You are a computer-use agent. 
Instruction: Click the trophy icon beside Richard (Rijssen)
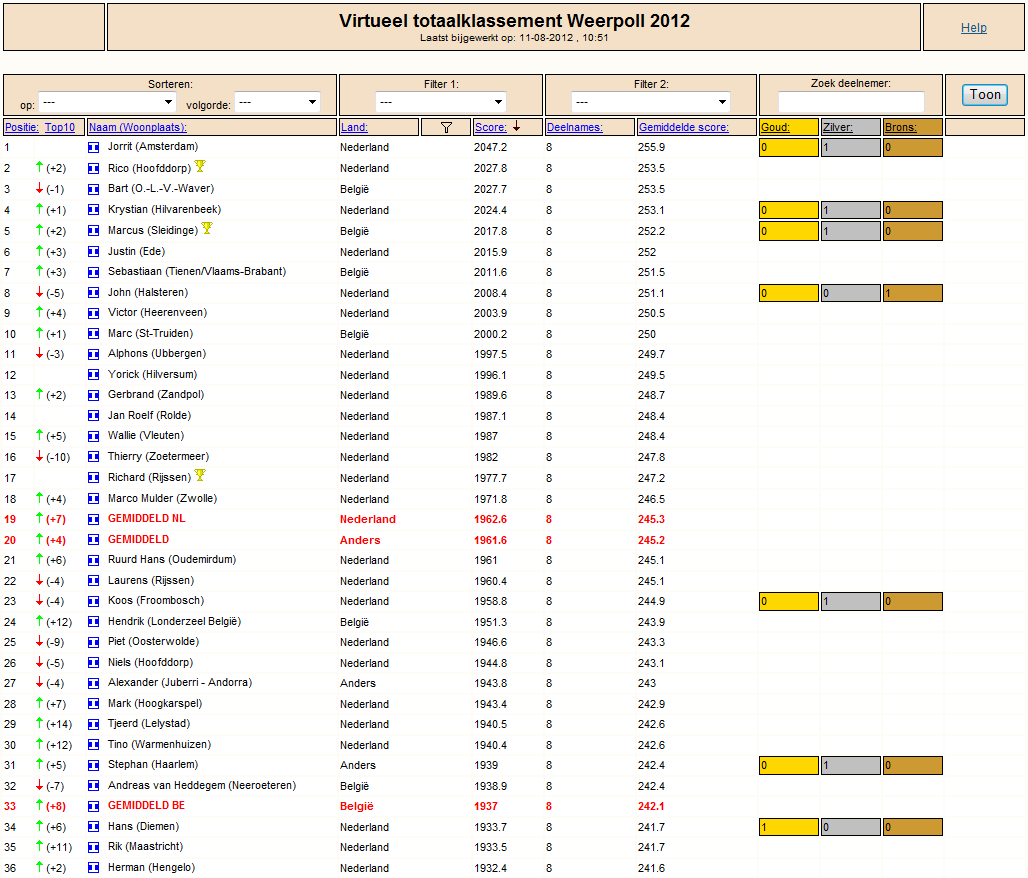(x=200, y=475)
